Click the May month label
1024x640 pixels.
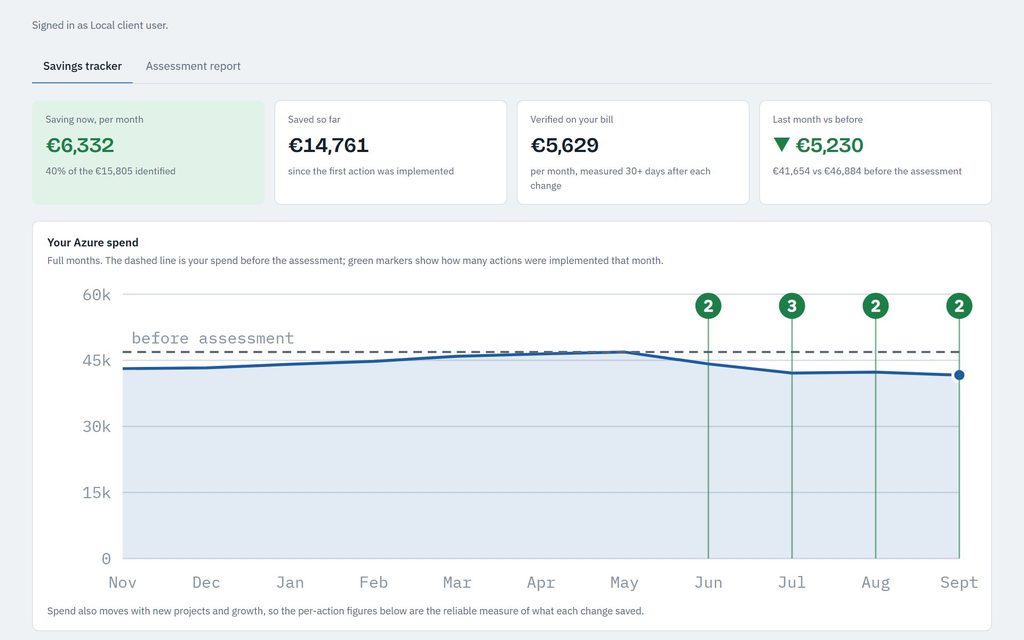click(x=624, y=583)
